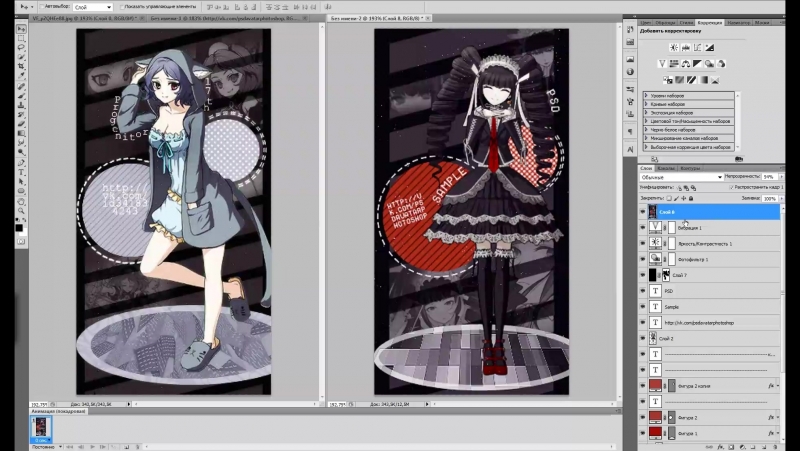Select the Lasso tool
The width and height of the screenshot is (800, 451).
20,48
